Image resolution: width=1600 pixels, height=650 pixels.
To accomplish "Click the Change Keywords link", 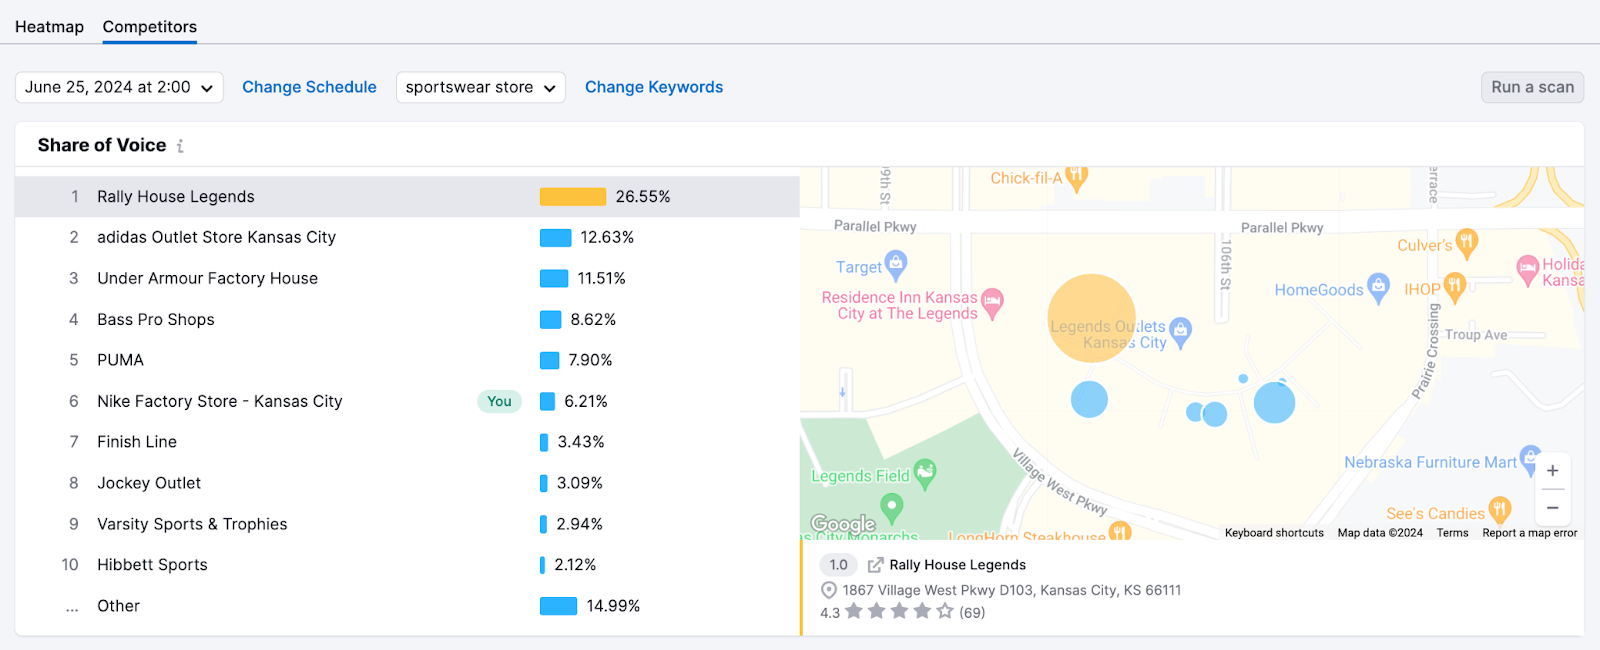I will (653, 87).
